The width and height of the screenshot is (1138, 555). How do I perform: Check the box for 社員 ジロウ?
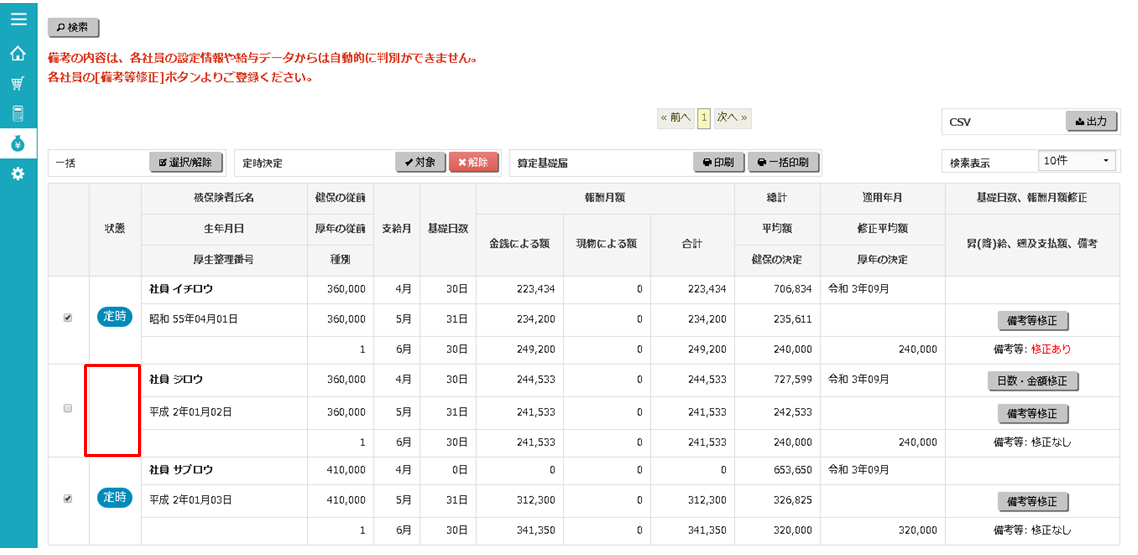(68, 408)
